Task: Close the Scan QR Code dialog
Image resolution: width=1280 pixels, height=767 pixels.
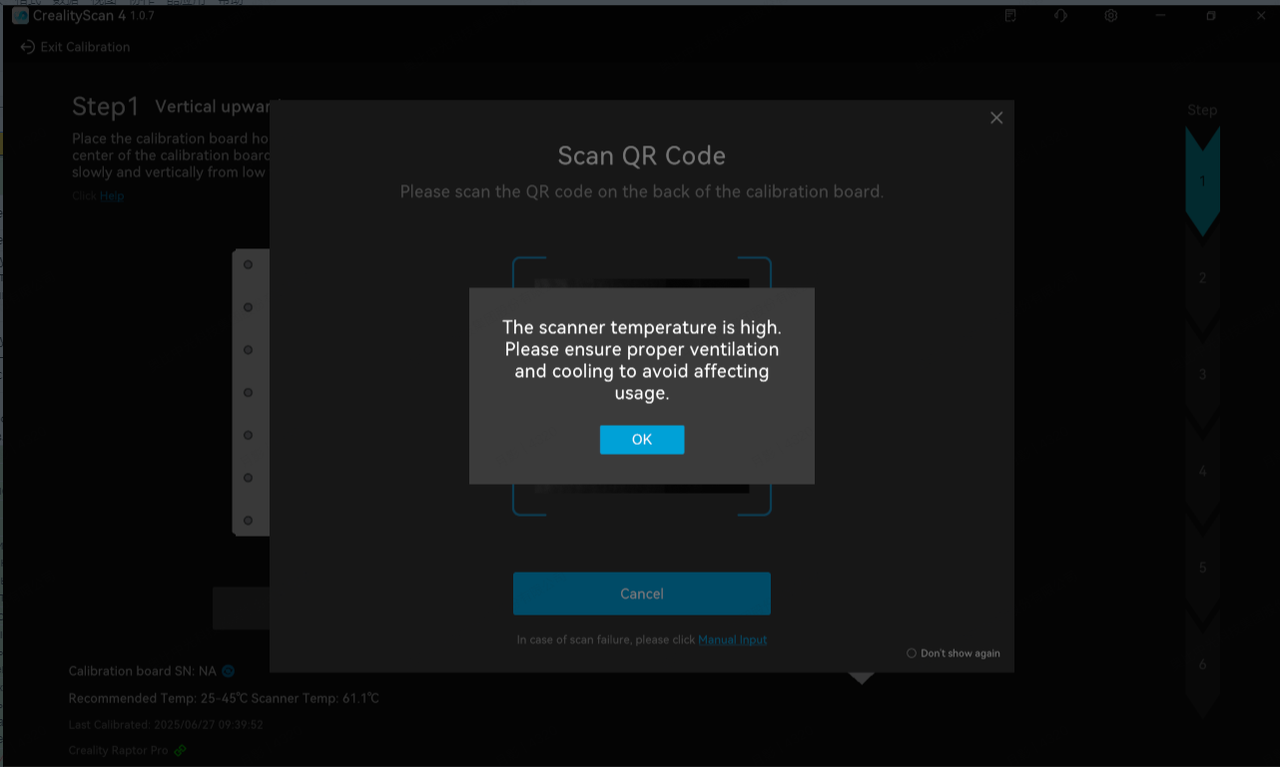Action: (x=996, y=118)
